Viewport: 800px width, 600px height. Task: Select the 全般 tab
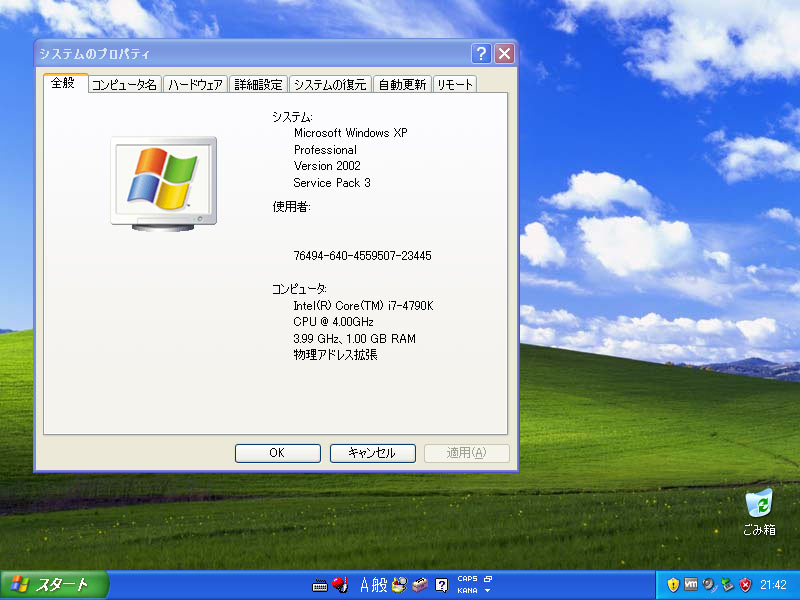tap(65, 83)
